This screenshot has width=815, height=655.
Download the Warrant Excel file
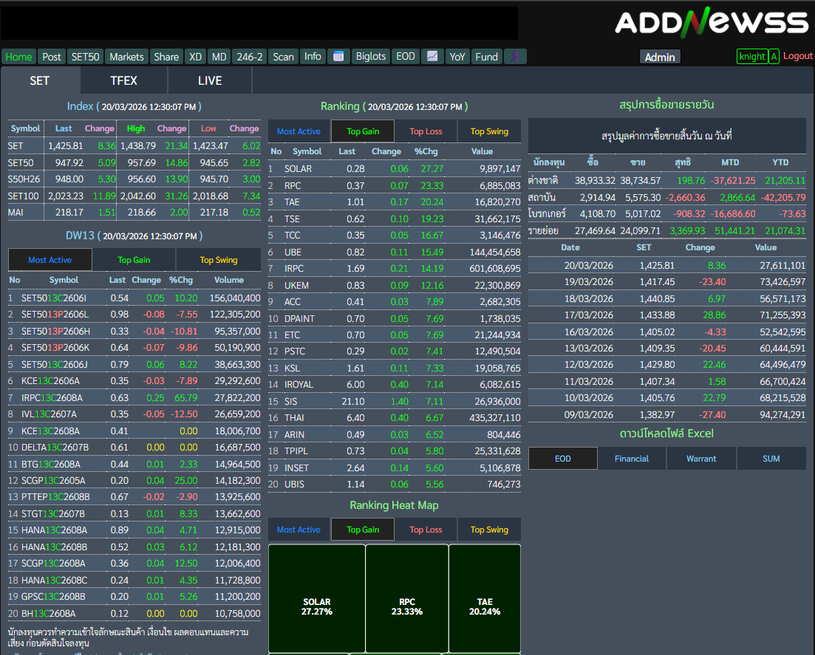701,459
